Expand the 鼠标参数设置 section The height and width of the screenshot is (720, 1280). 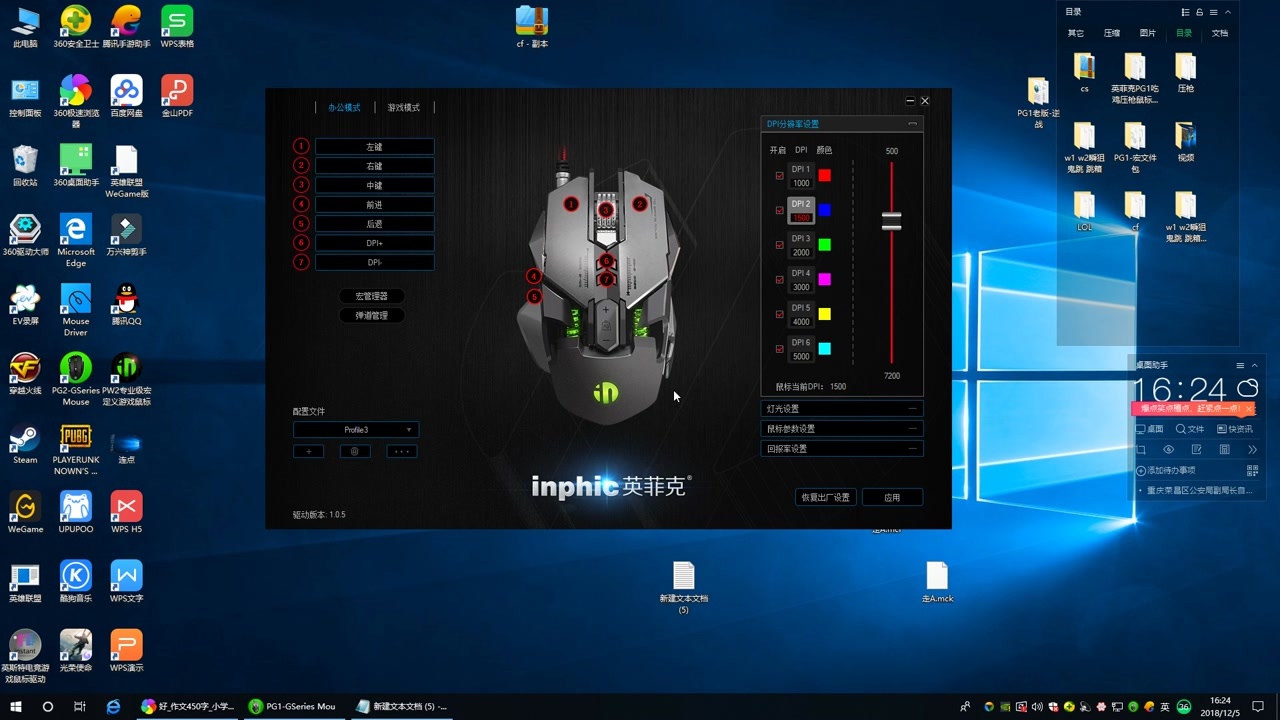point(841,428)
